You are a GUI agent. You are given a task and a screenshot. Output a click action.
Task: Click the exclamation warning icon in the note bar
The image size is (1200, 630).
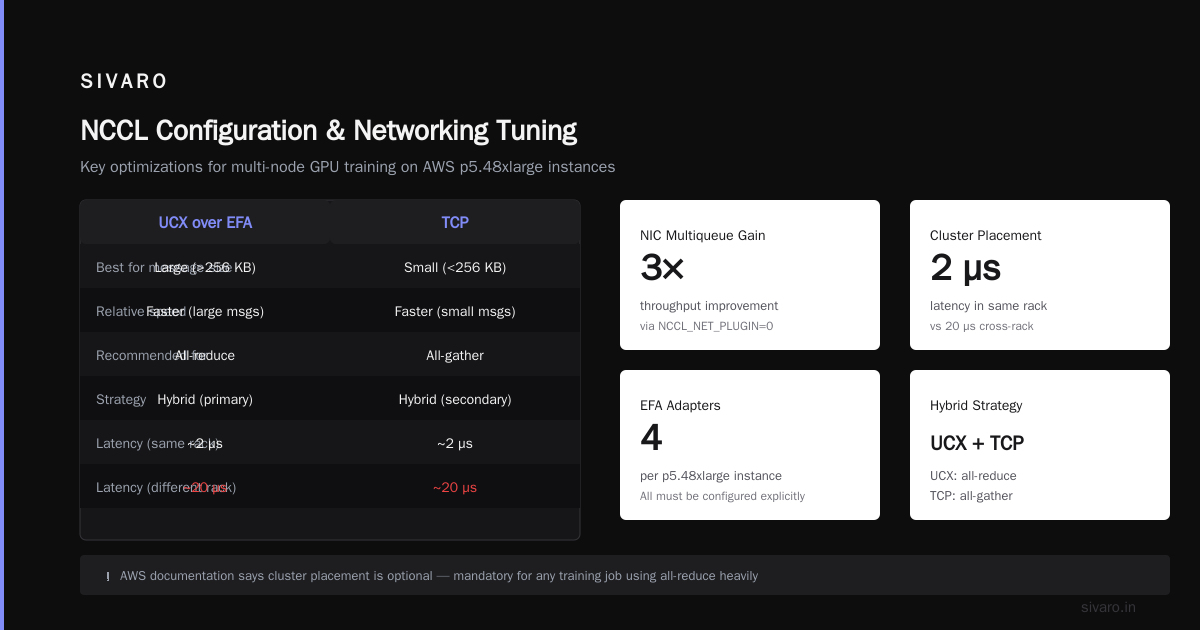108,576
